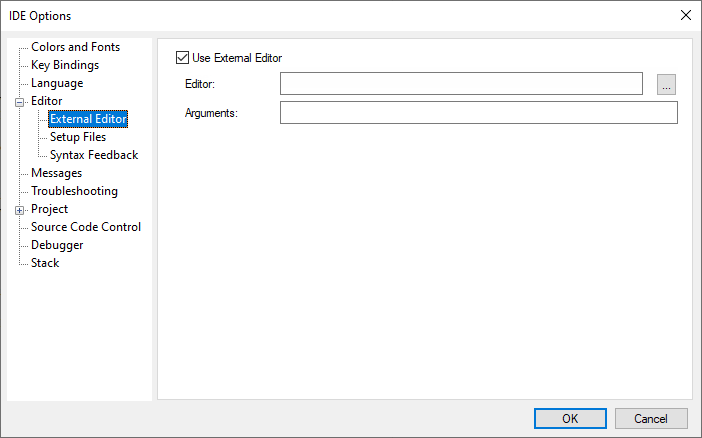Open the Key Bindings options page
Screen dimensions: 702x438
[64, 65]
